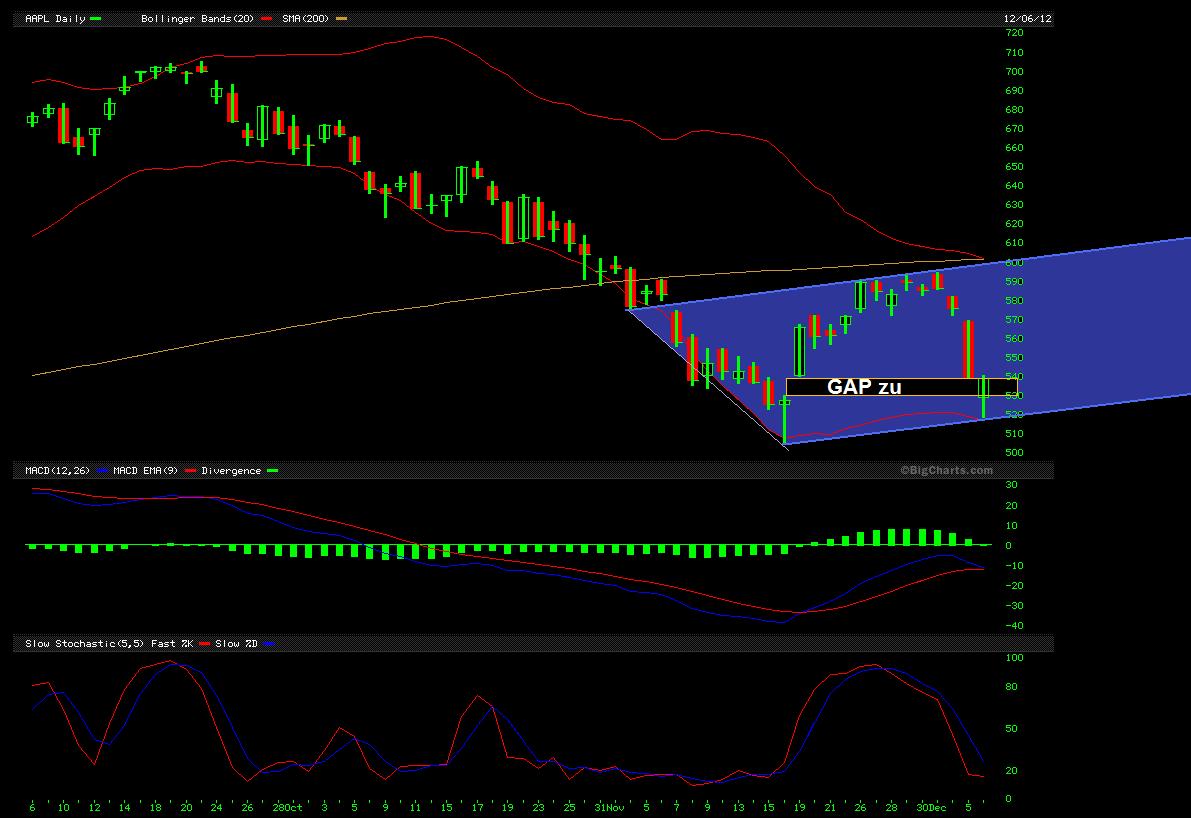
Task: Select the Bollinger Bands(20) legend label
Action: tap(197, 18)
